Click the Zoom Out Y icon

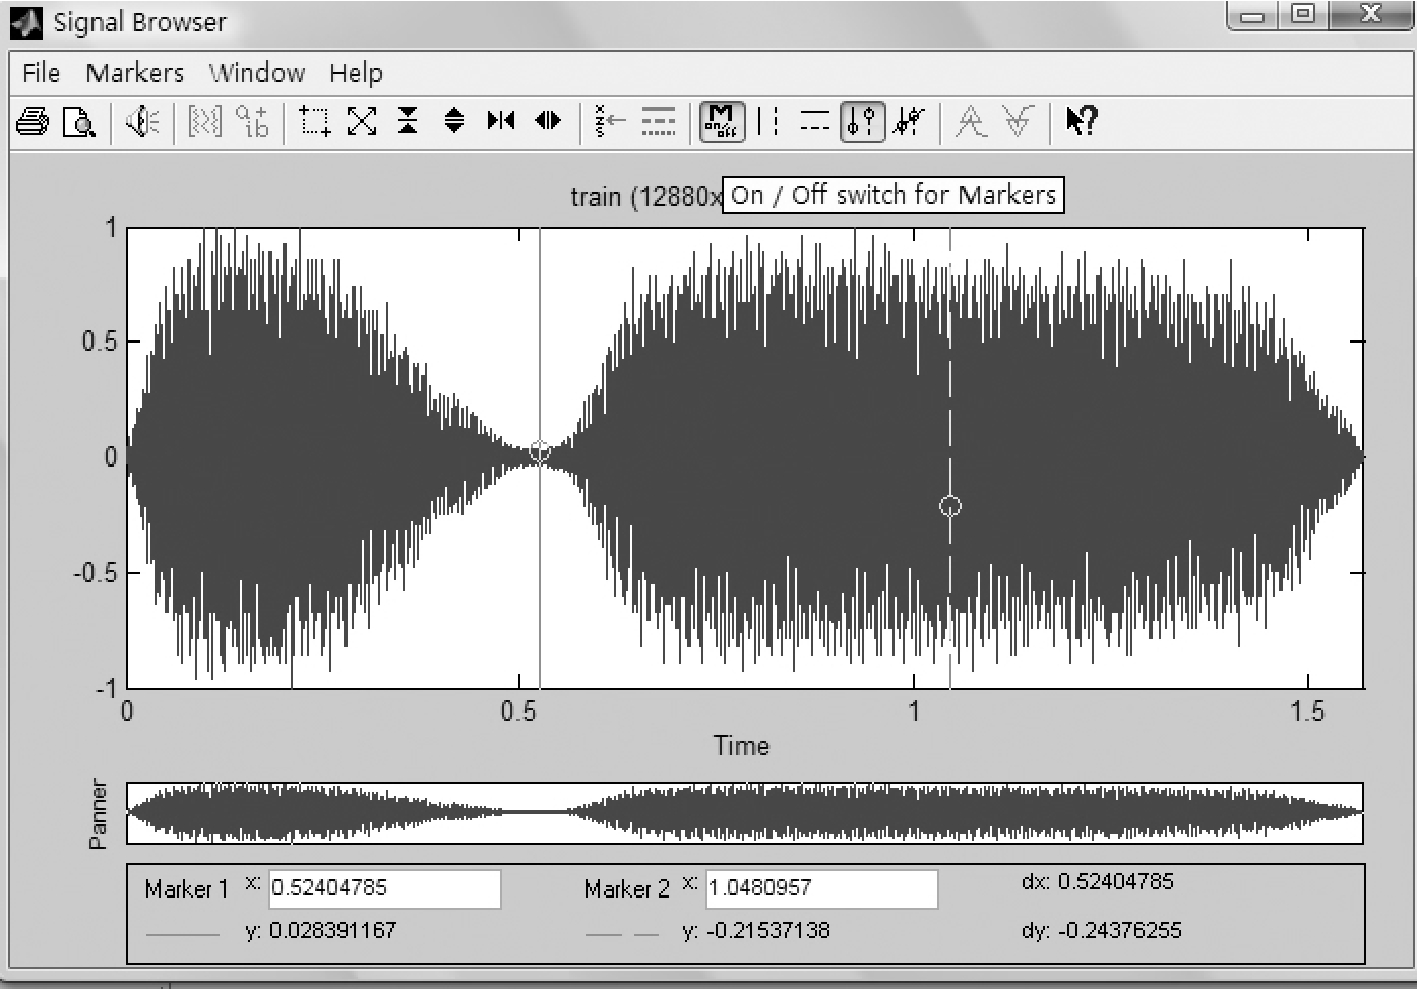454,122
